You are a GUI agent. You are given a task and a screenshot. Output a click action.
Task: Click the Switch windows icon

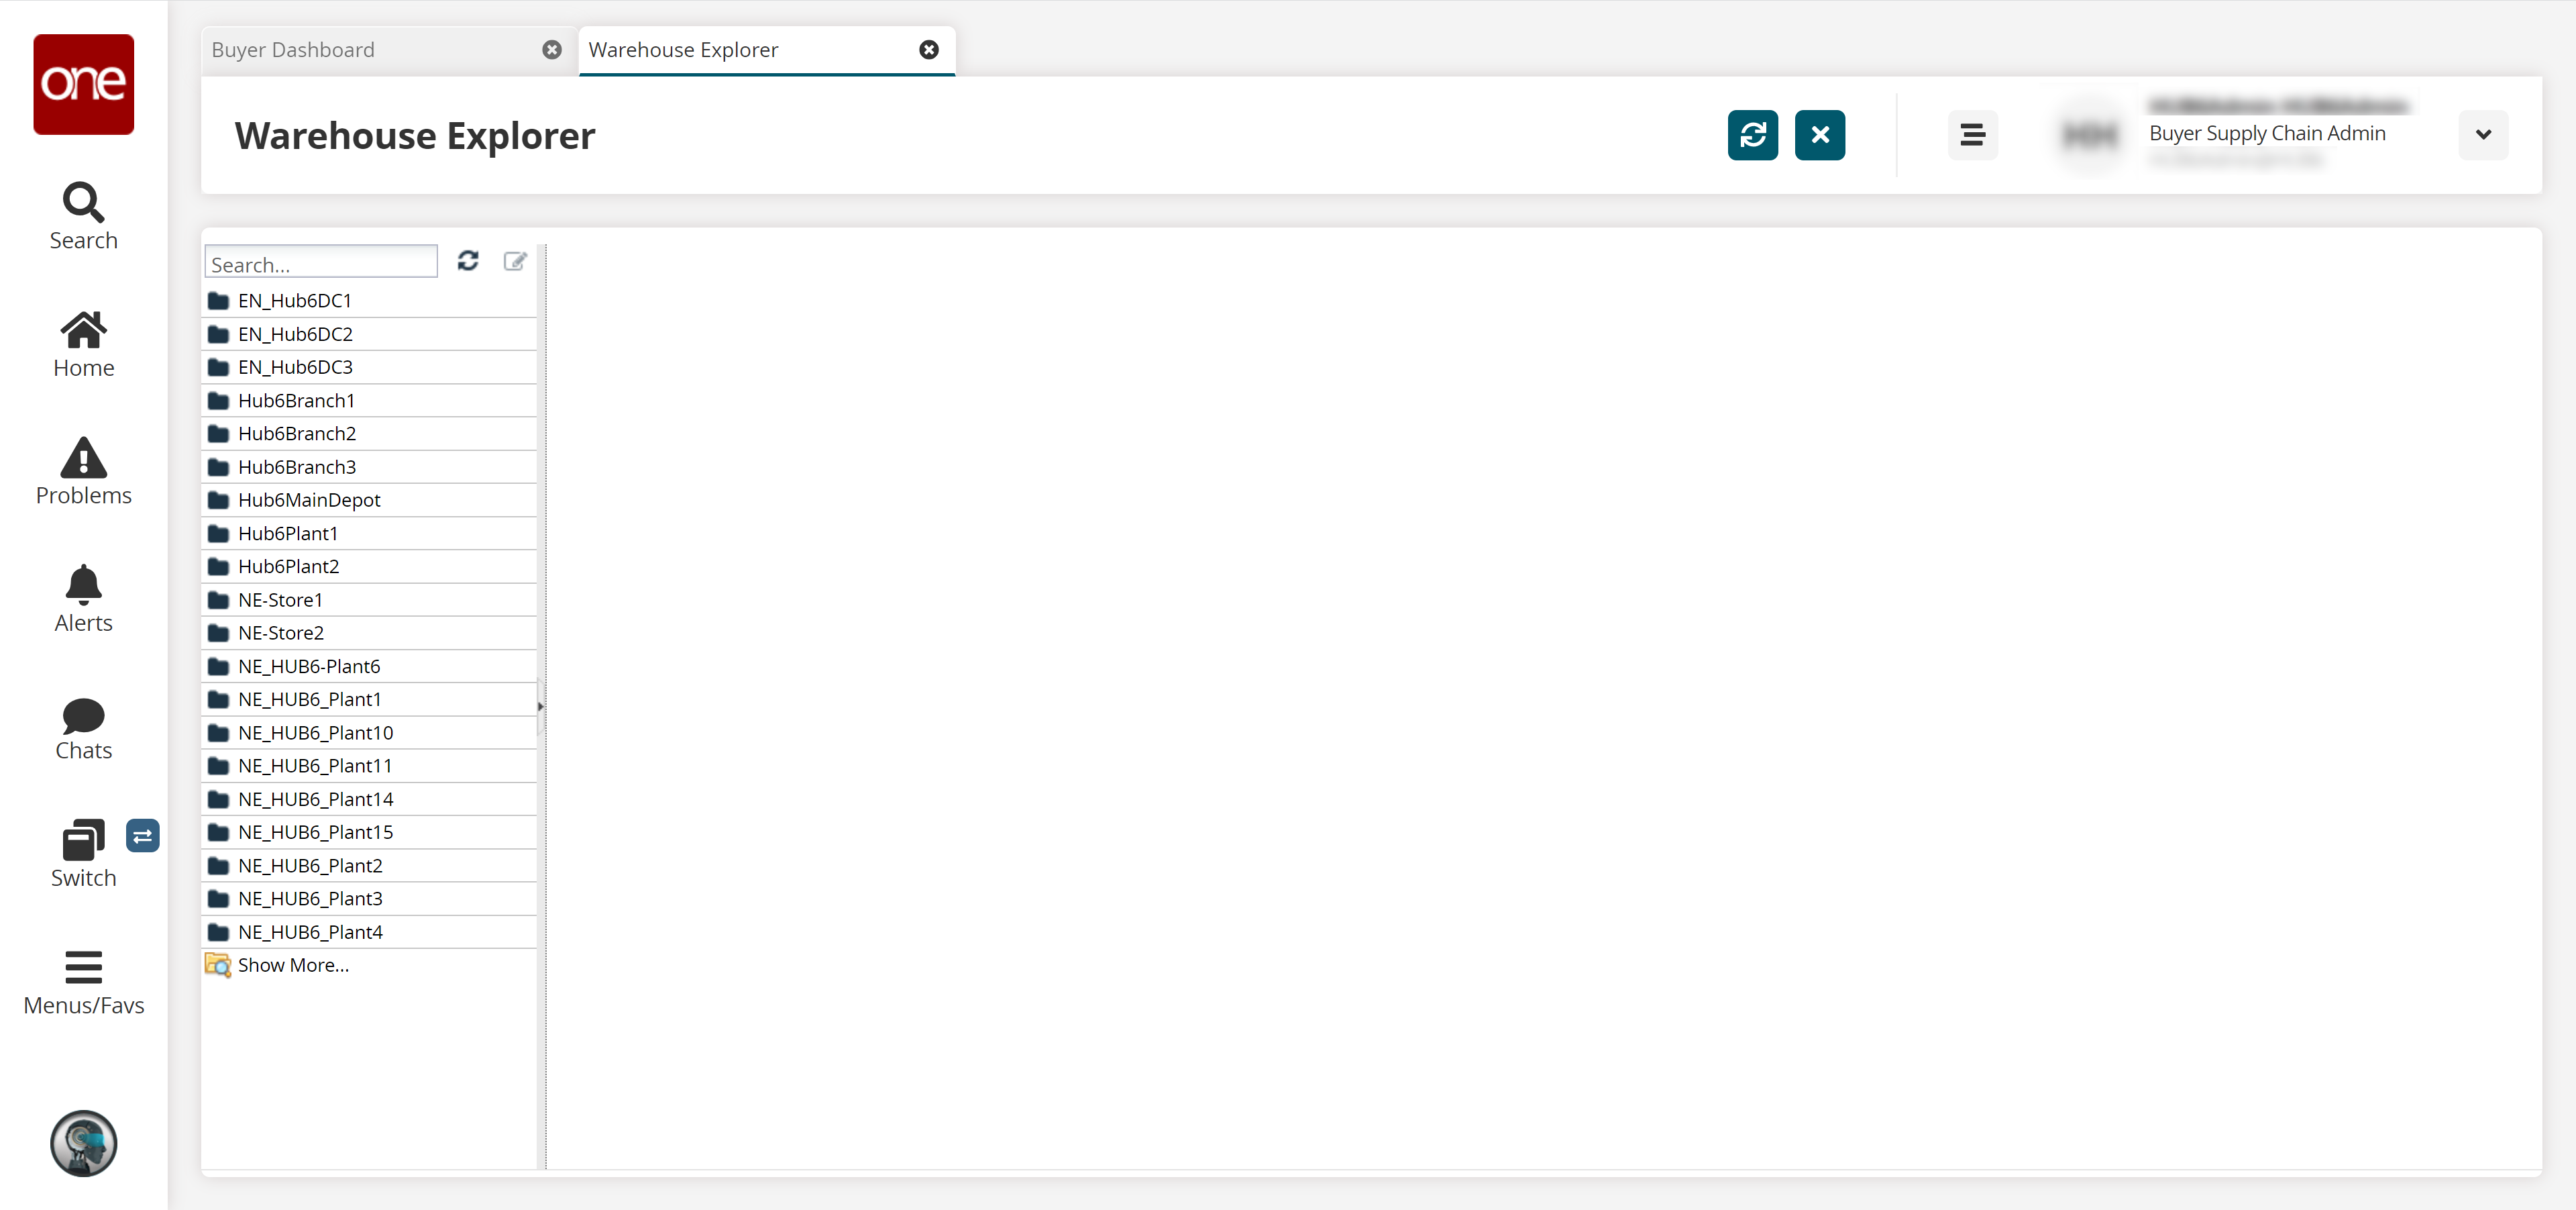(83, 853)
